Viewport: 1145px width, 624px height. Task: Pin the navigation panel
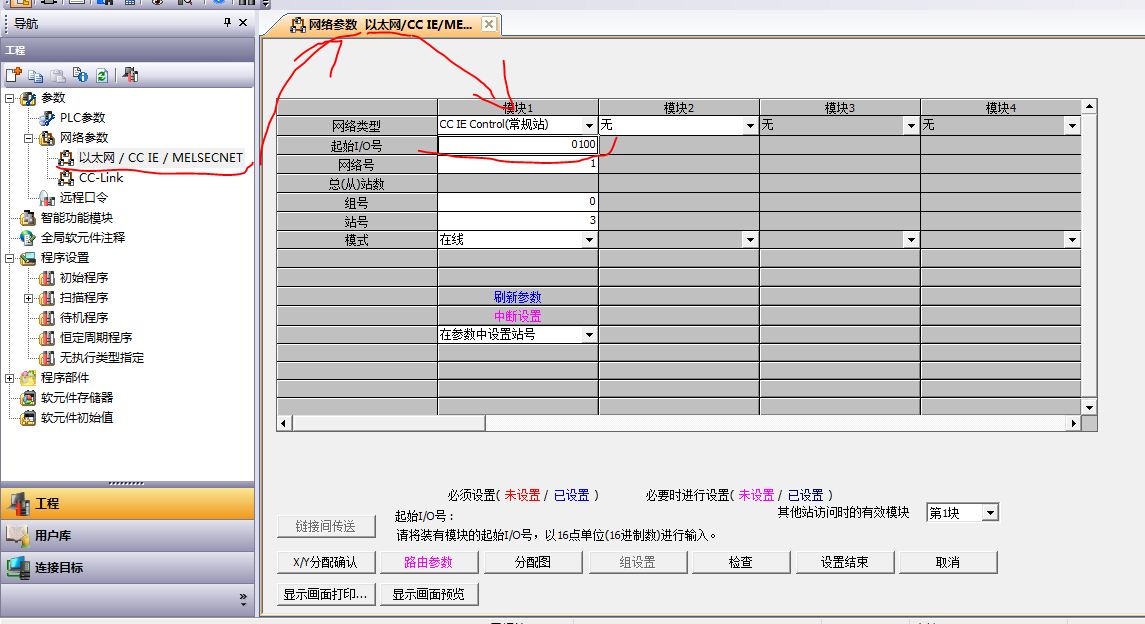[227, 22]
